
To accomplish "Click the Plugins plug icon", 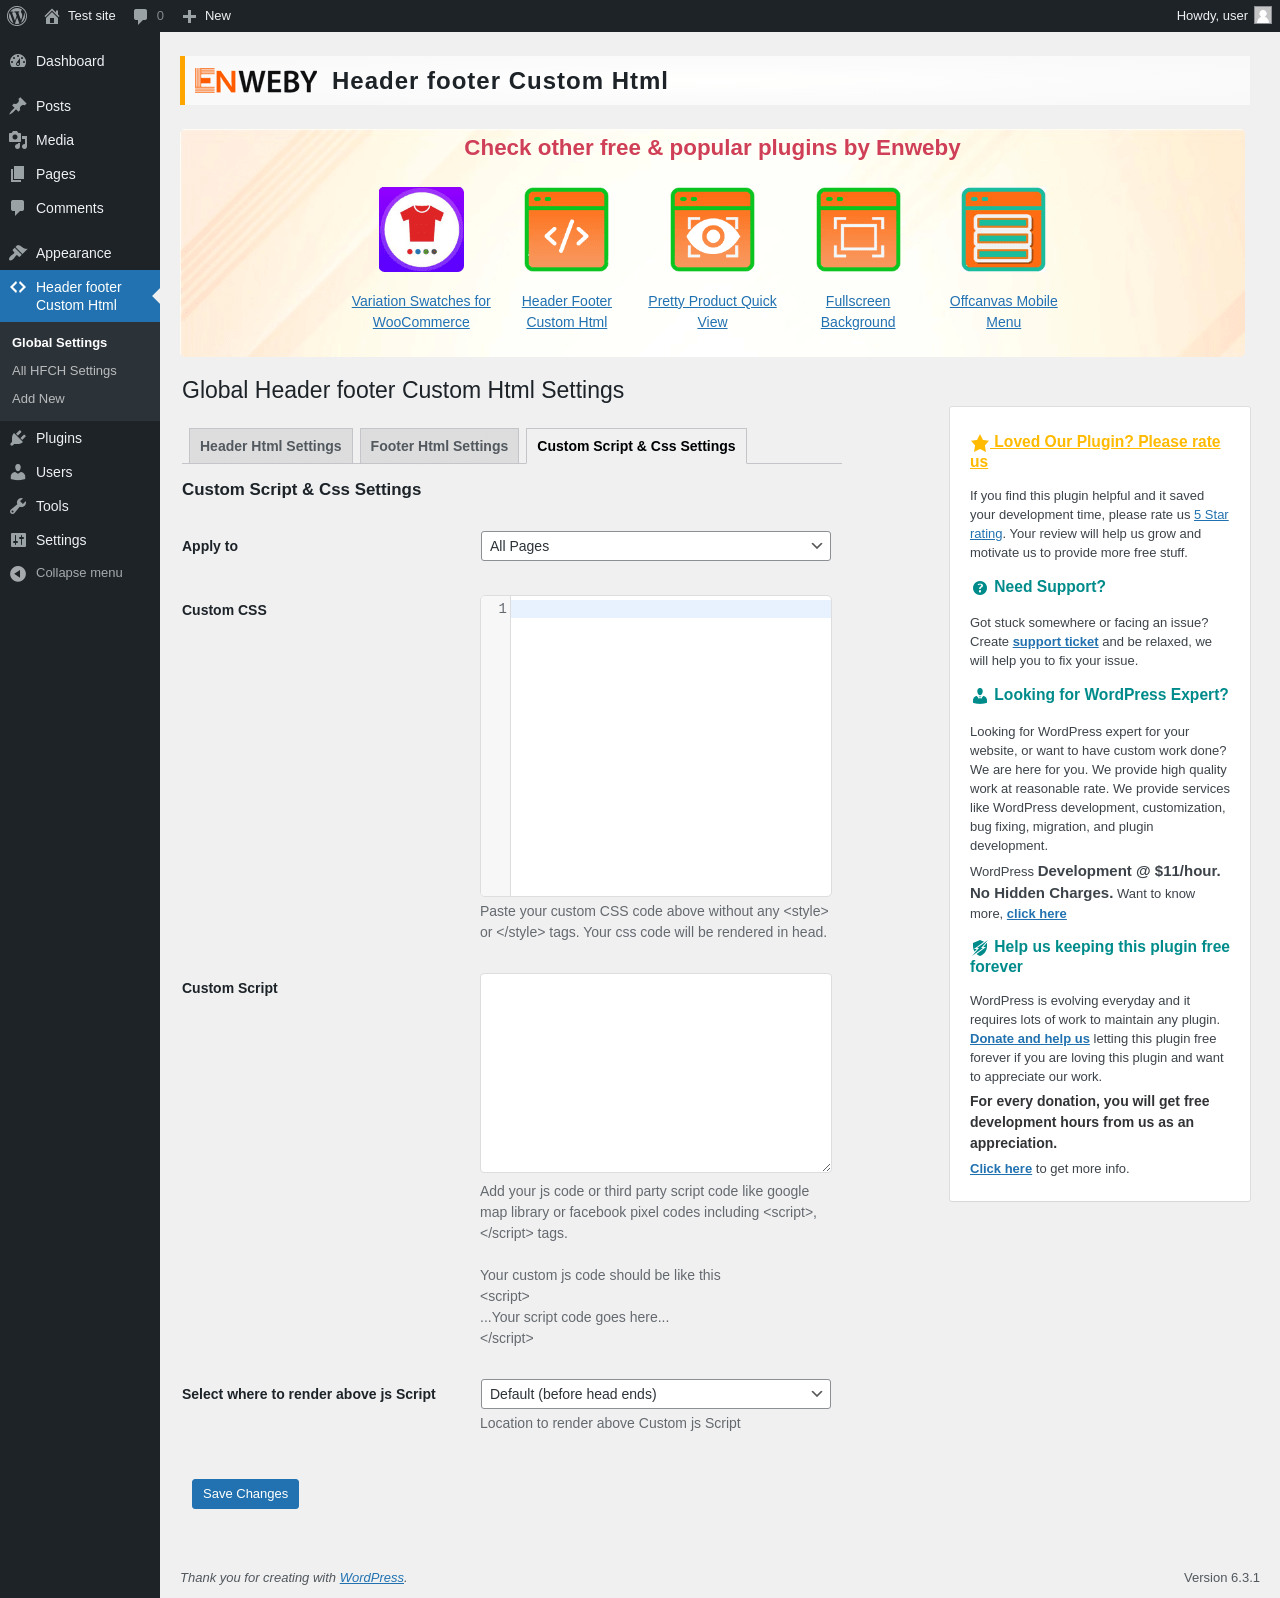I will [x=18, y=438].
